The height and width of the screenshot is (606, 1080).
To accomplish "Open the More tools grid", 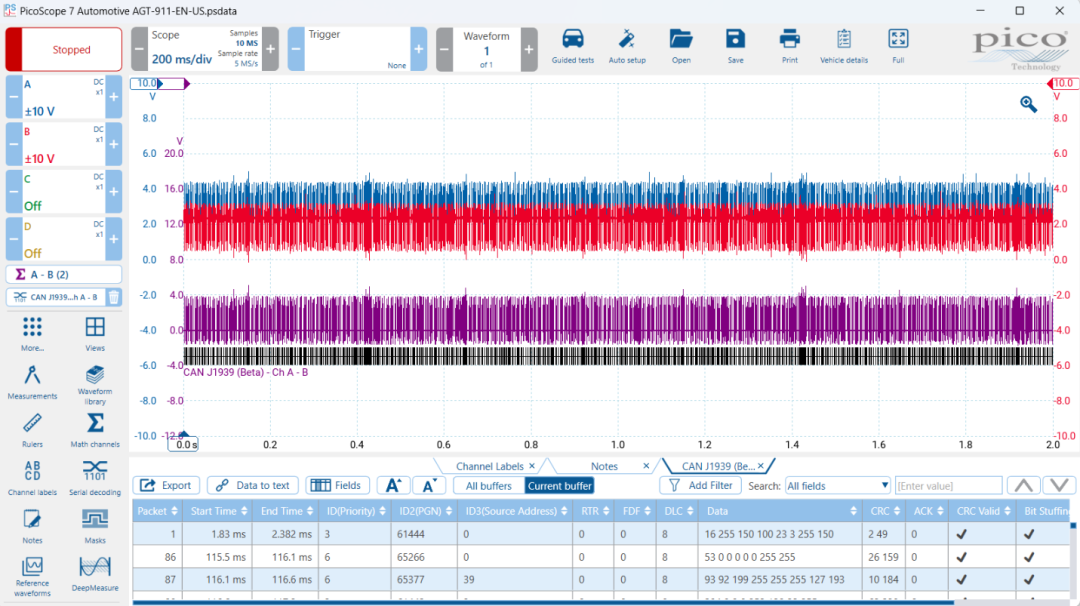I will coord(32,335).
